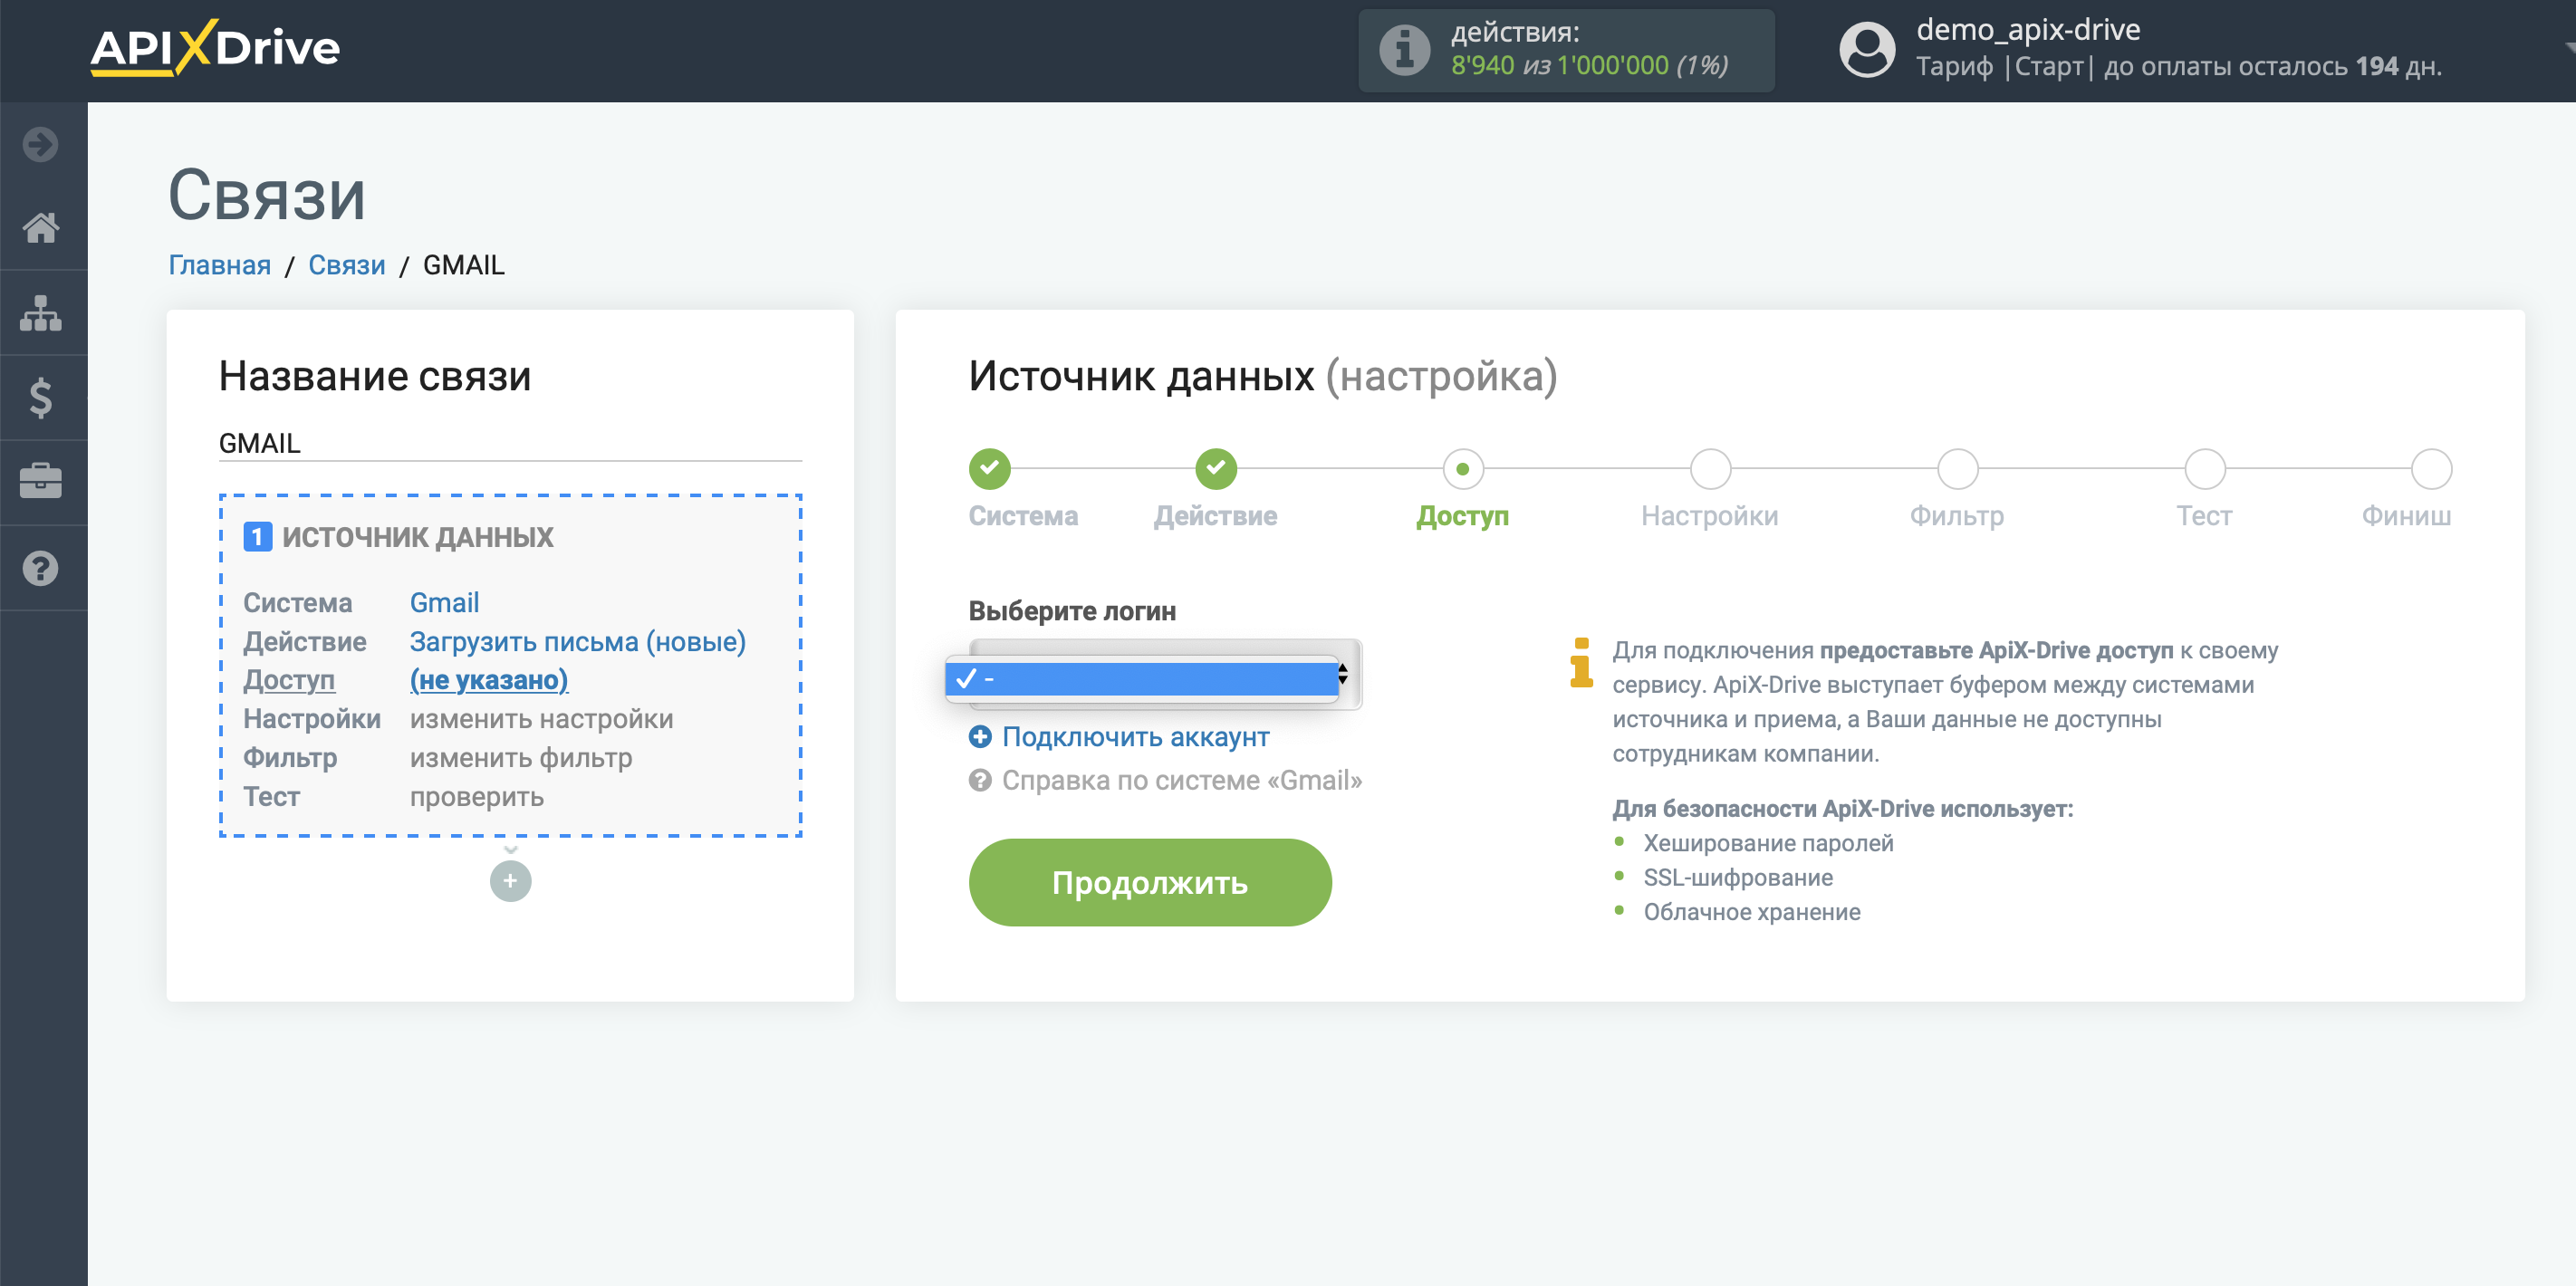
Task: Click the SSL-шифрование bullet item
Action: pyautogui.click(x=1737, y=877)
